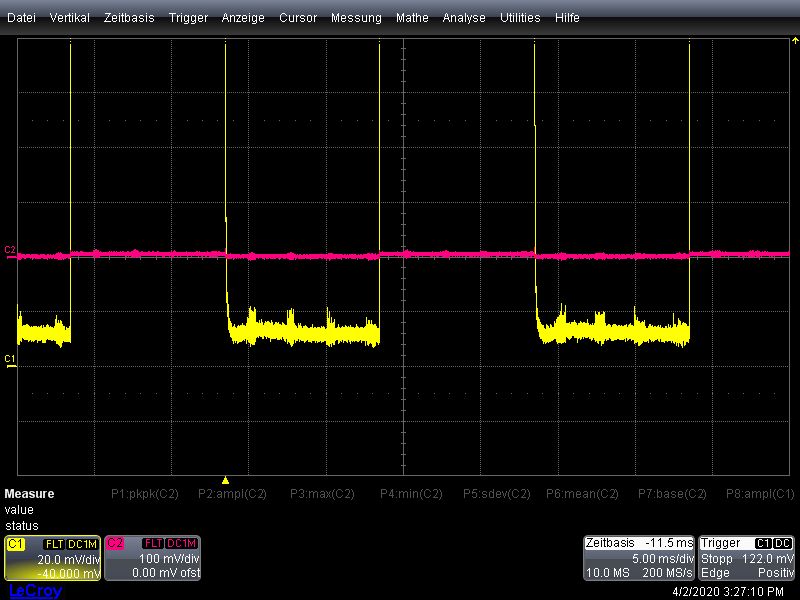Viewport: 800px width, 600px height.
Task: Open the Trigger menu in menu bar
Action: [x=188, y=18]
